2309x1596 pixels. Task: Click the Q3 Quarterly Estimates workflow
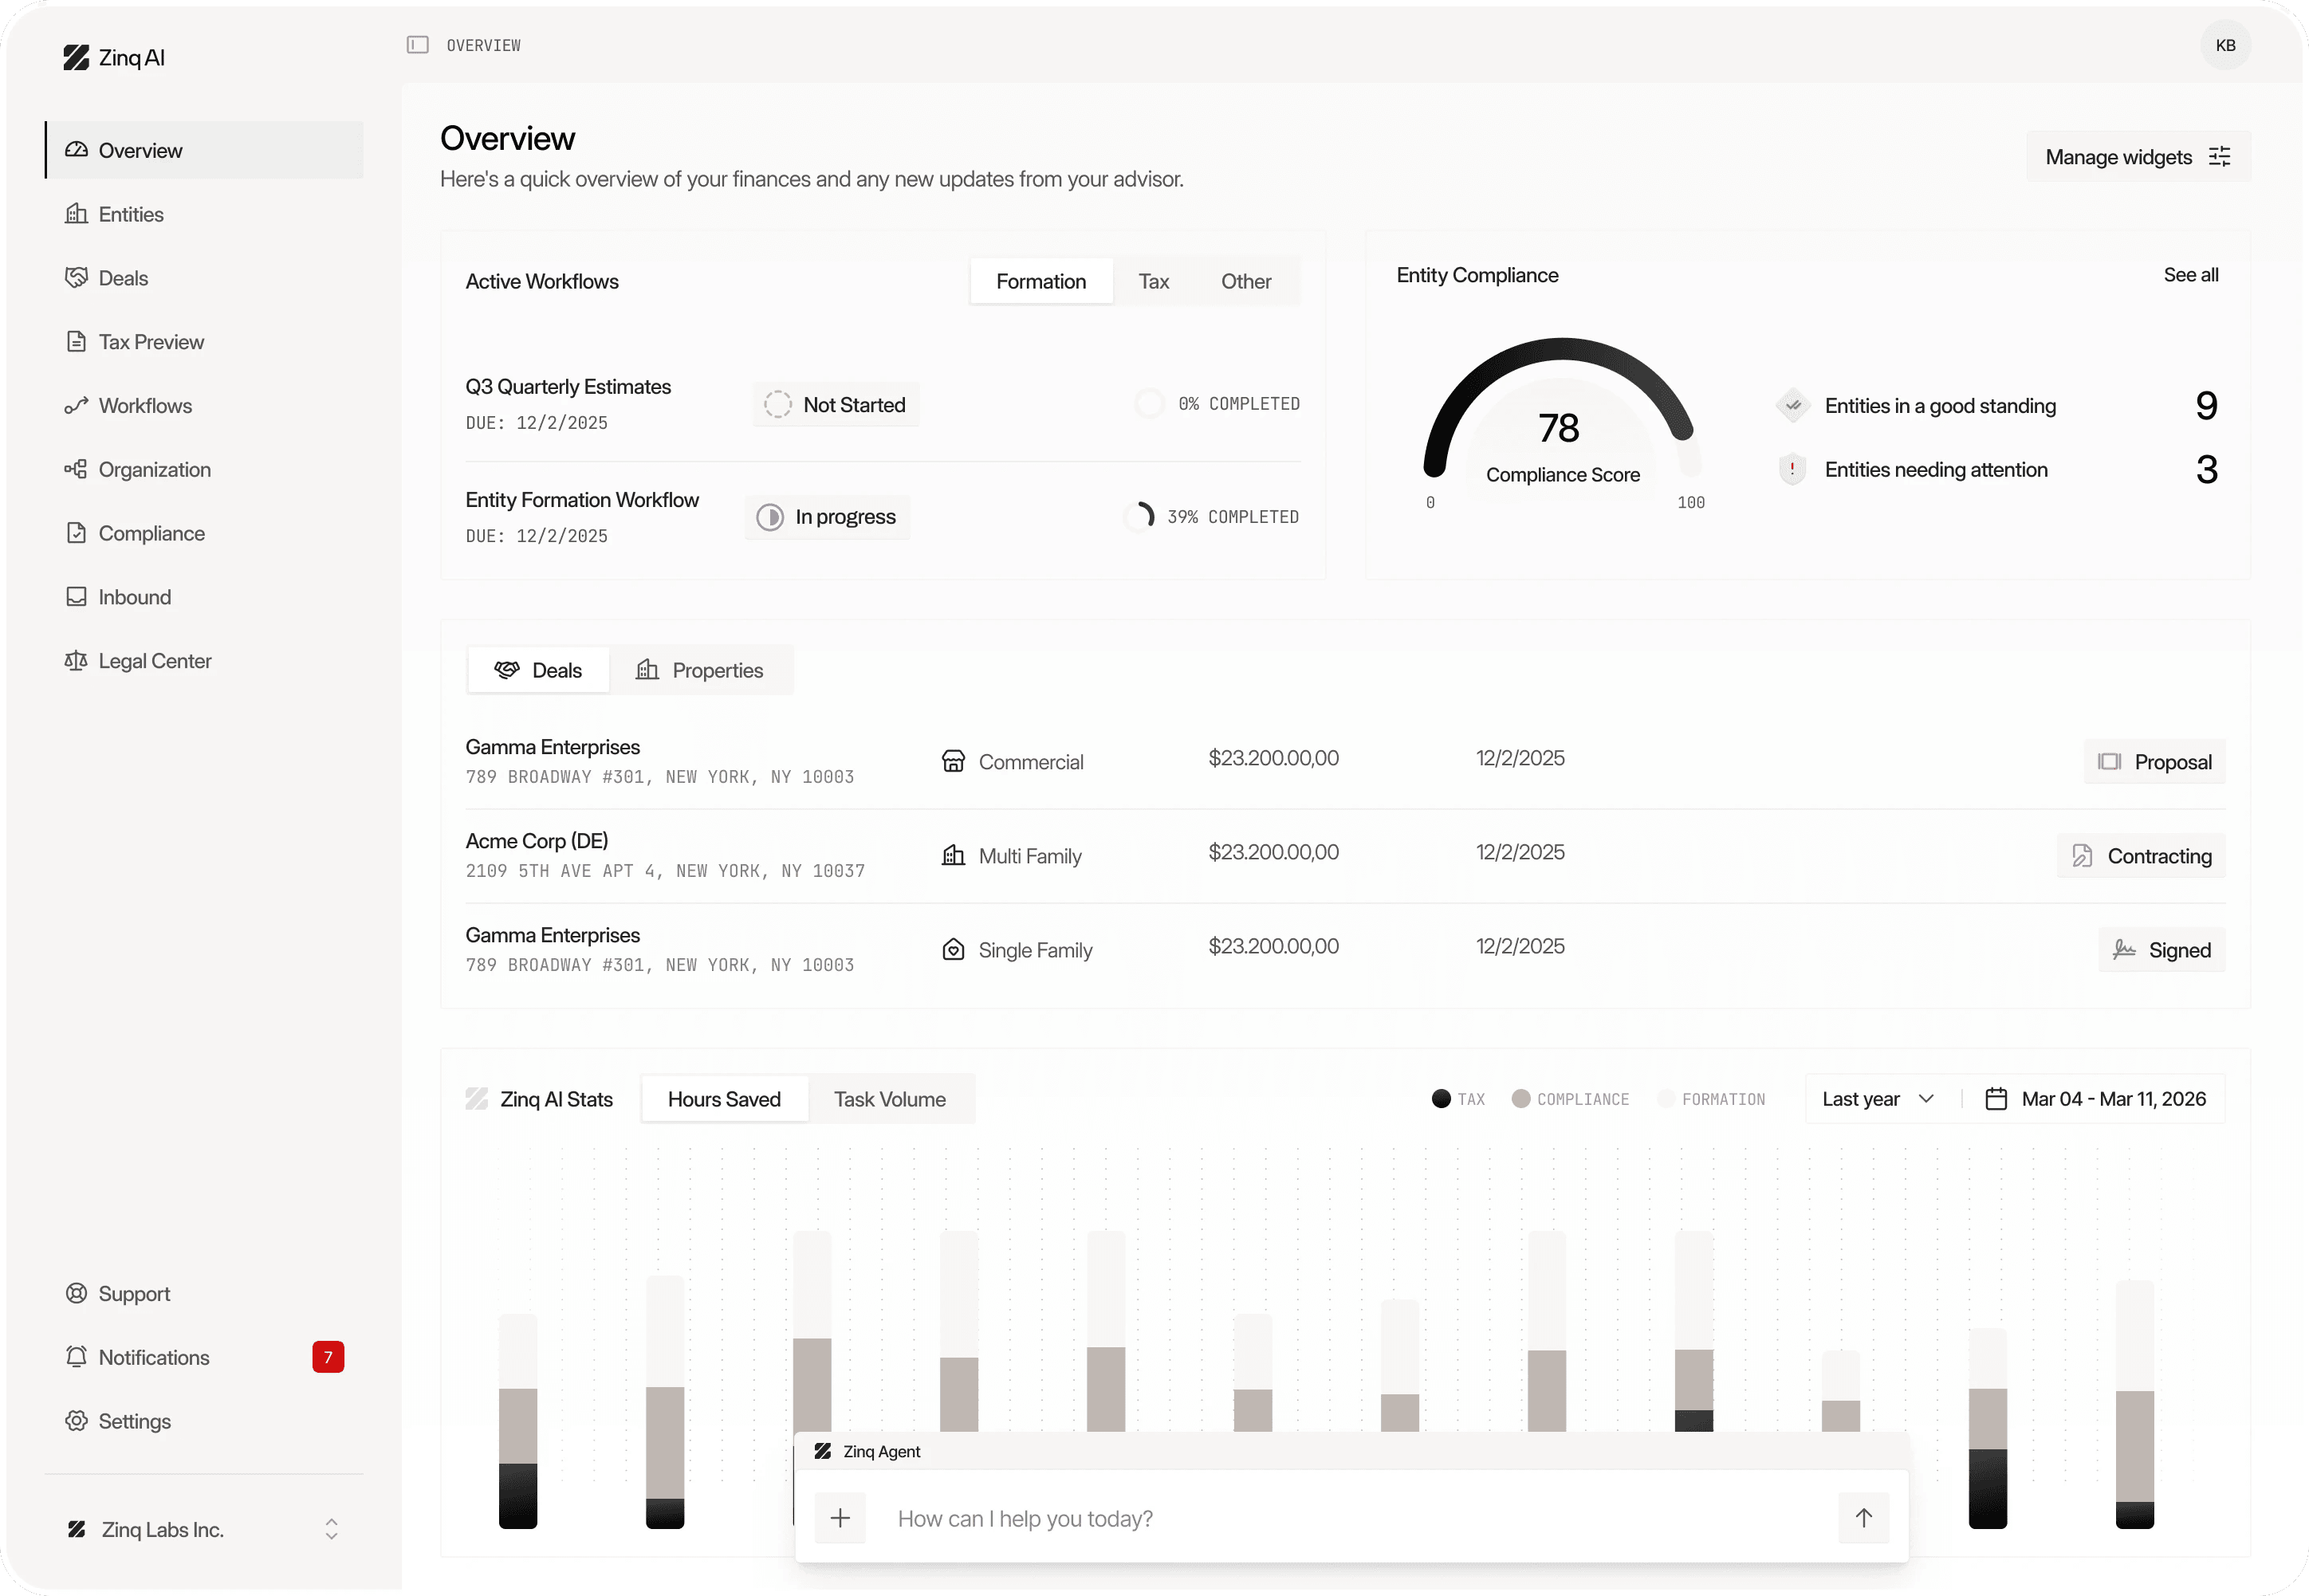tap(568, 387)
